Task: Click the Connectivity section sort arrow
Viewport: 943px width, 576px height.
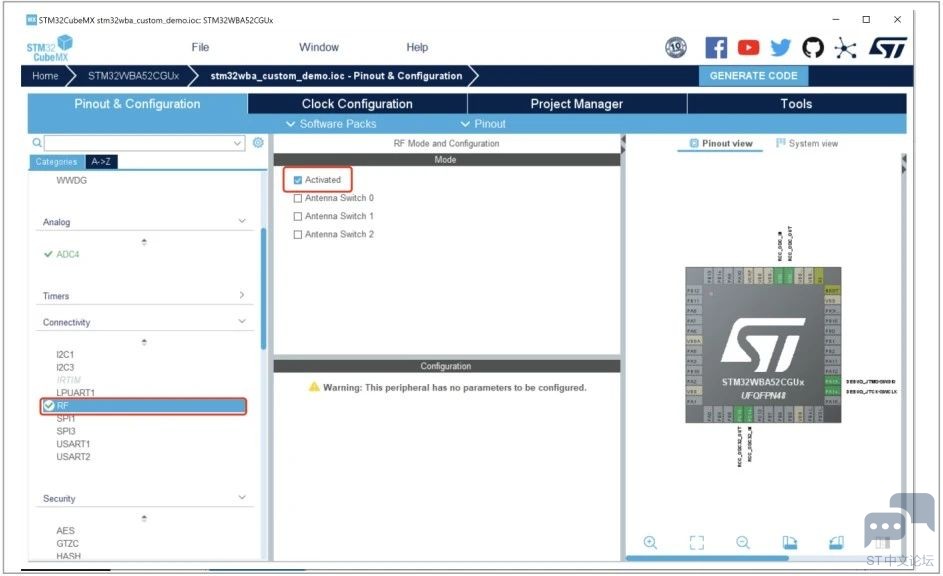Action: coord(144,342)
